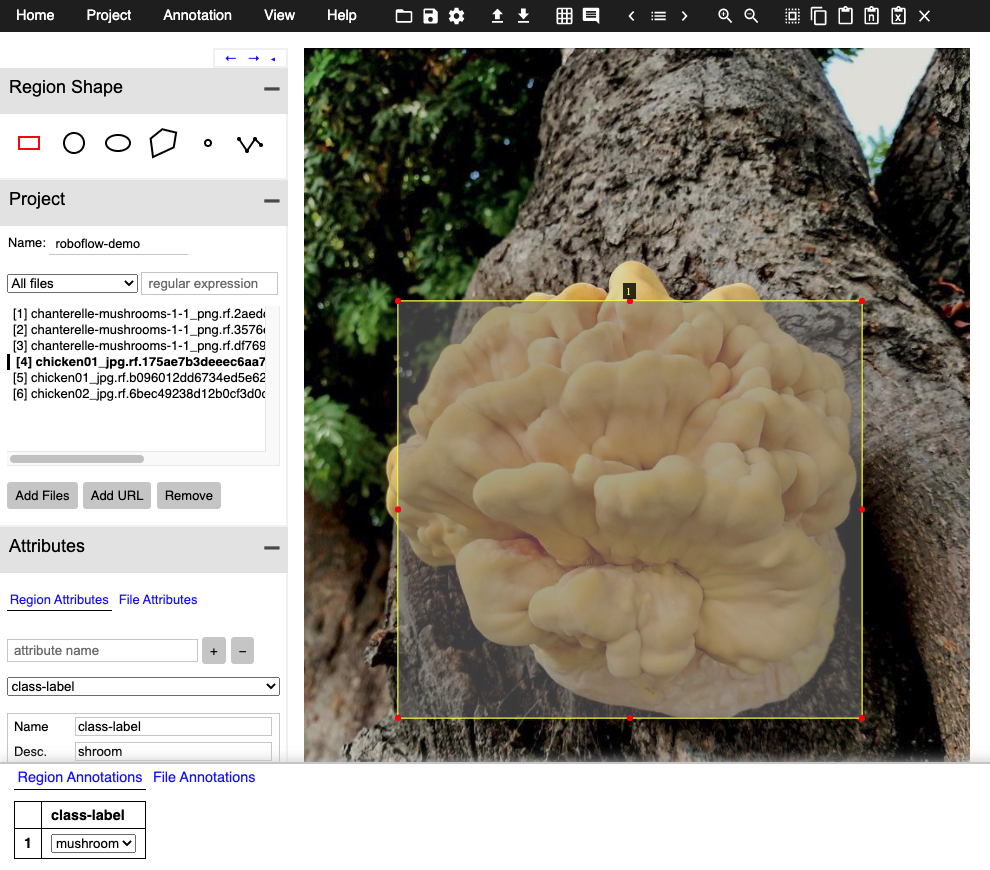Click the Add URL button
Image resolution: width=990 pixels, height=870 pixels.
(x=116, y=495)
